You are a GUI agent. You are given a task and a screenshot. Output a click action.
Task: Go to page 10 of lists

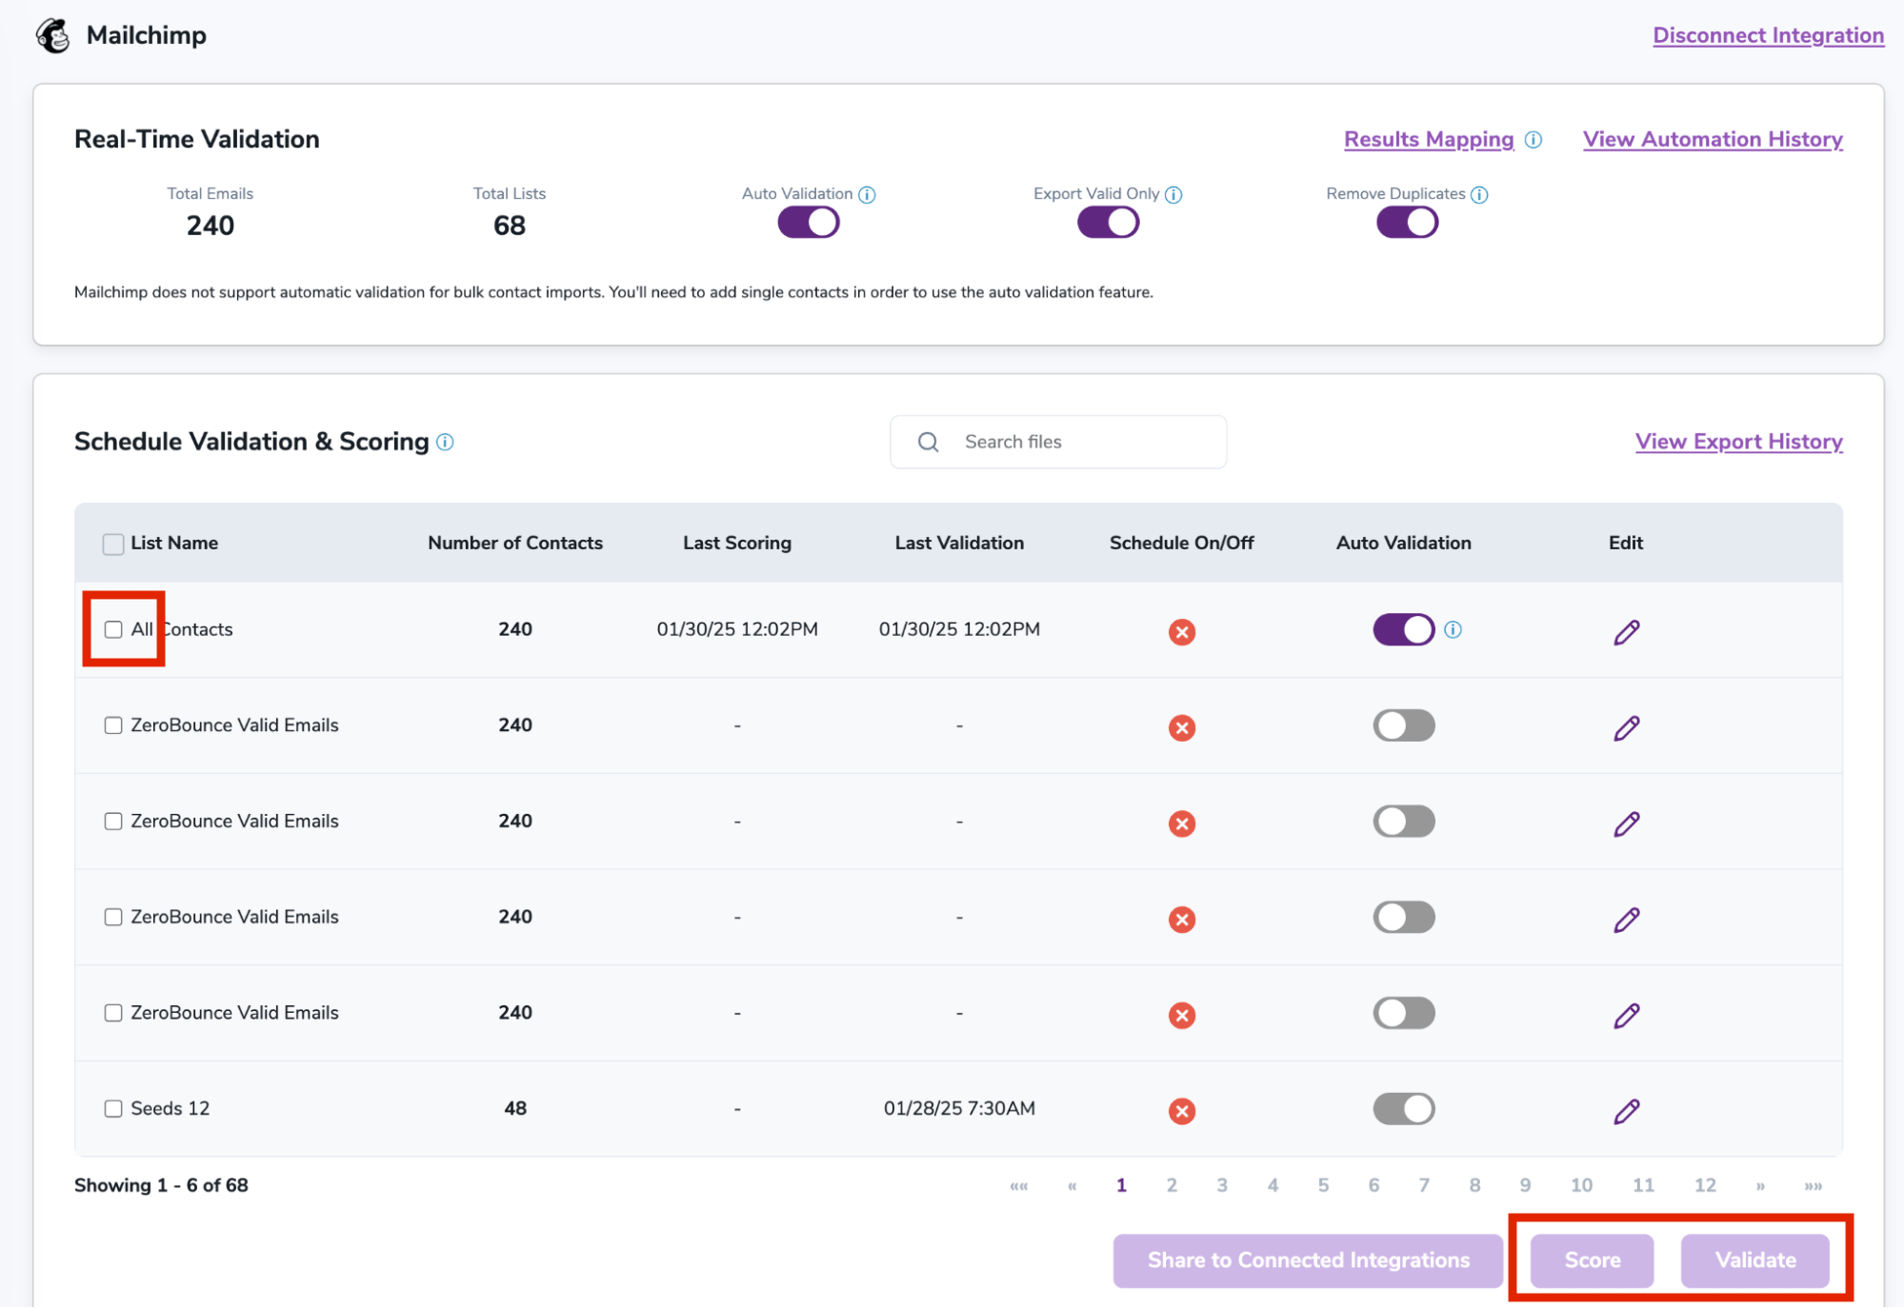click(x=1581, y=1186)
